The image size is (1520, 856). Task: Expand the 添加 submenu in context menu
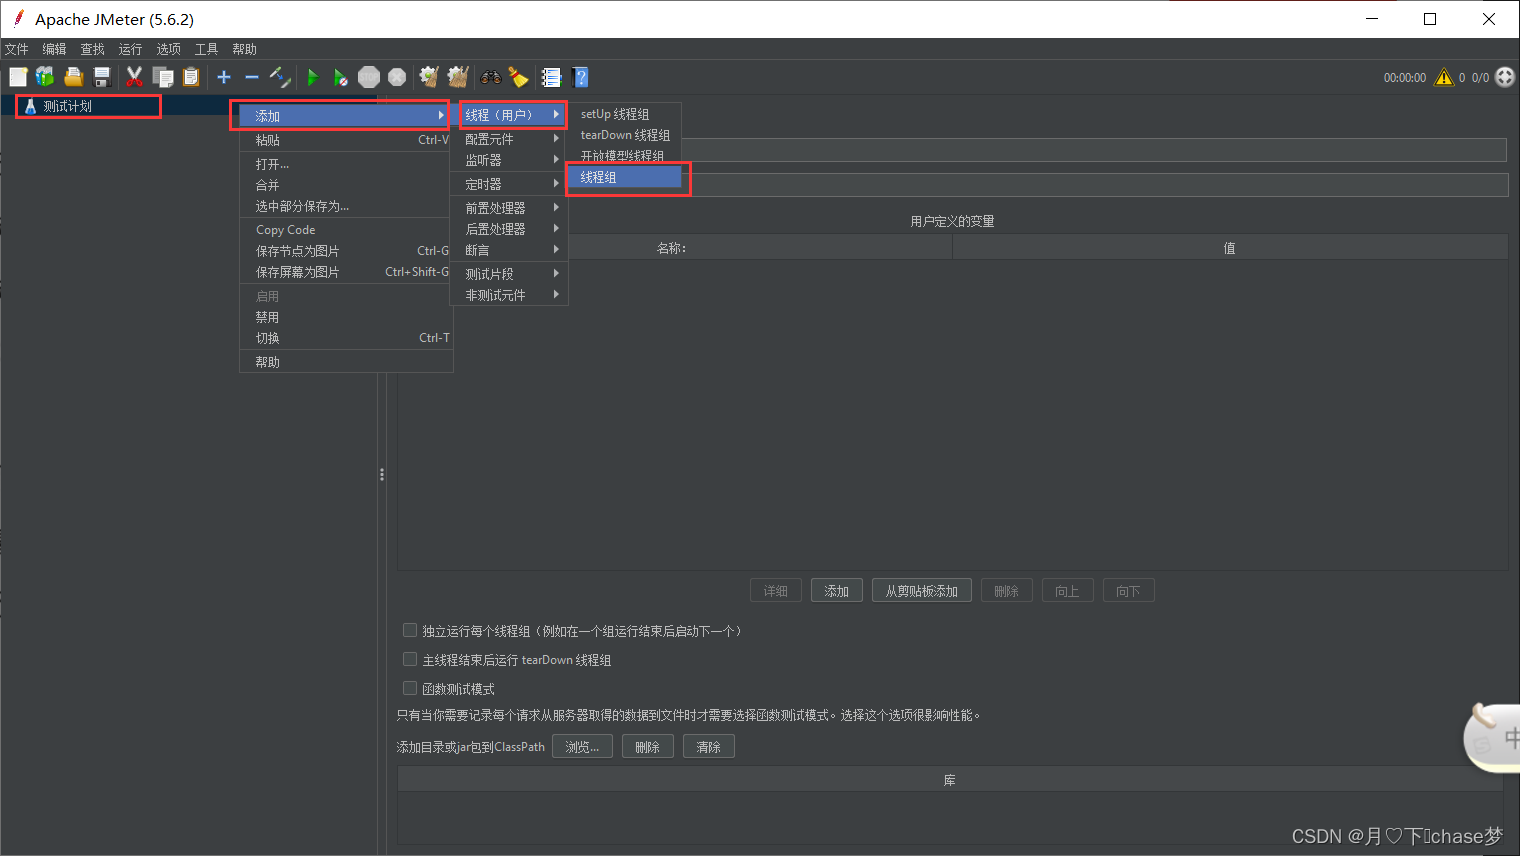tap(345, 116)
